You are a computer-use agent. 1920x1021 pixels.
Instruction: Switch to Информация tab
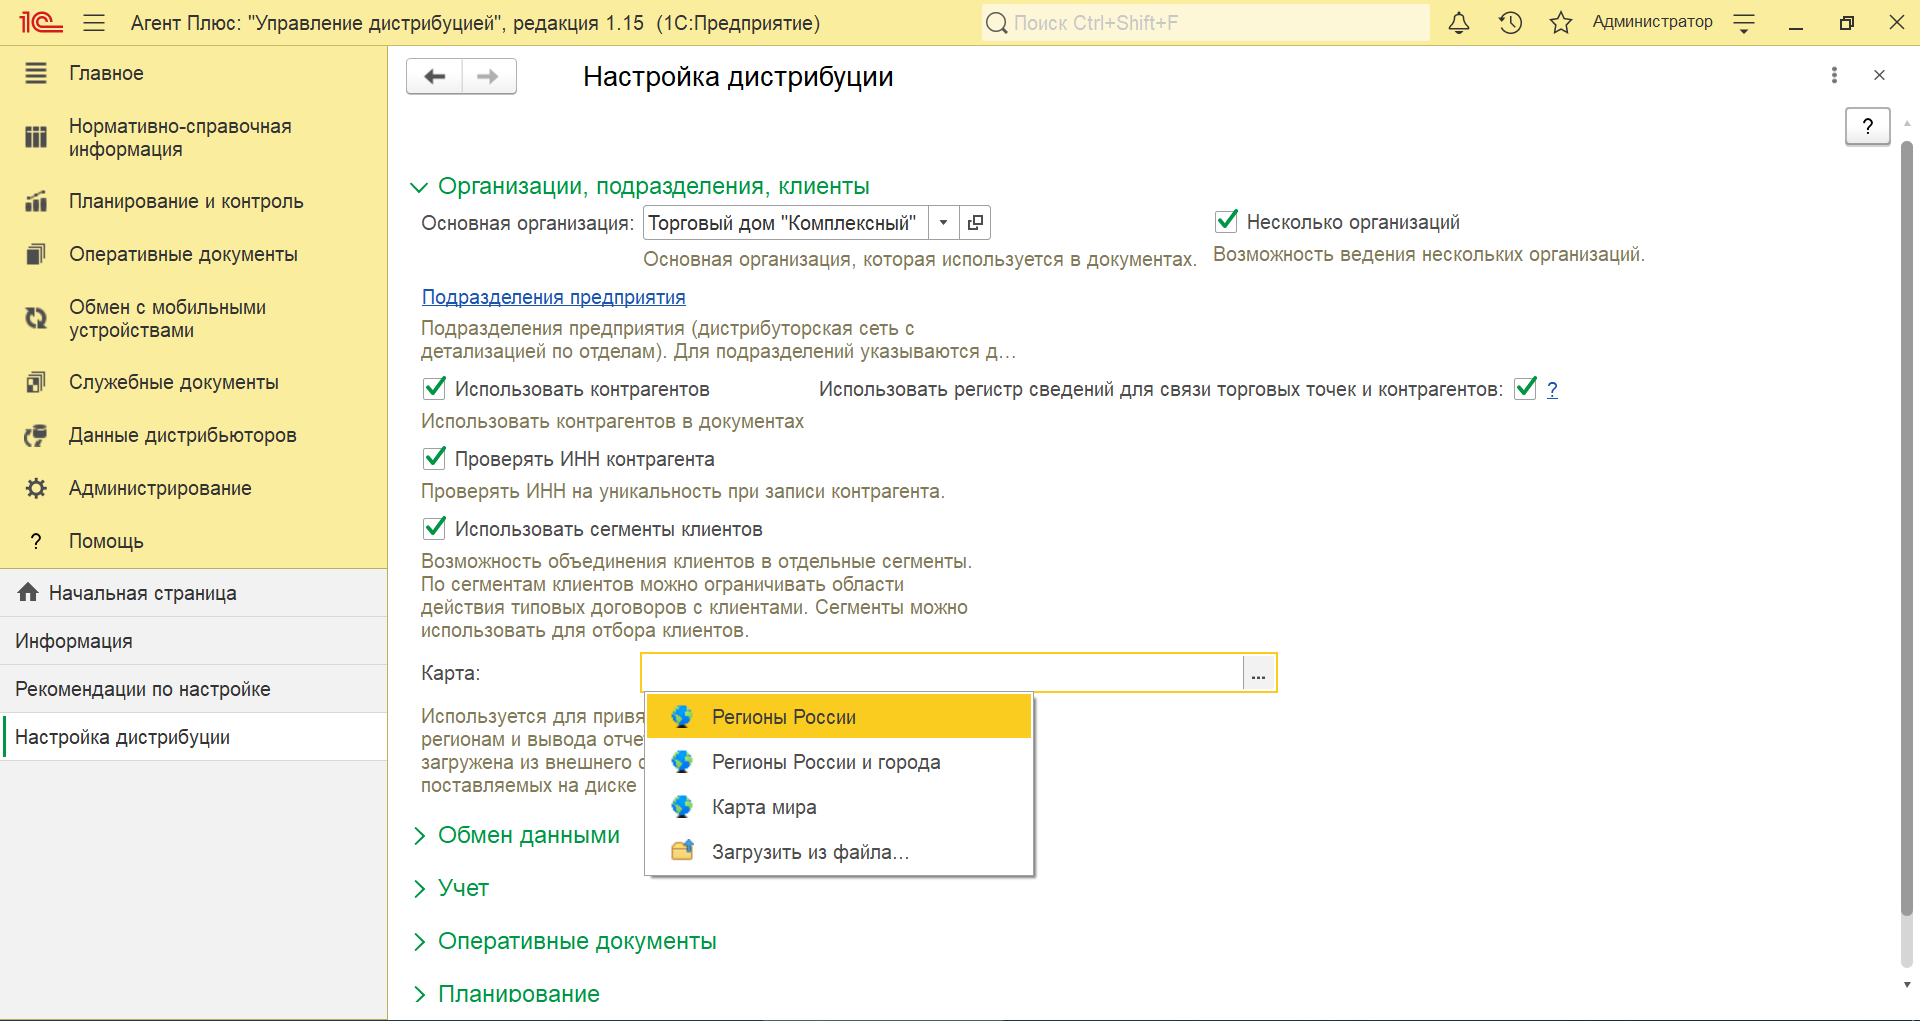194,641
